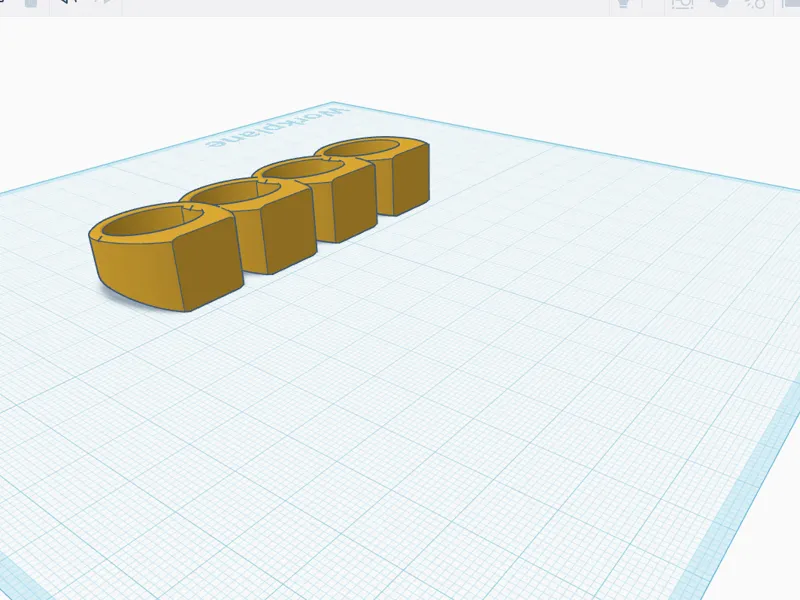Click flat side face of rightmost ring
The height and width of the screenshot is (600, 800).
(x=411, y=179)
